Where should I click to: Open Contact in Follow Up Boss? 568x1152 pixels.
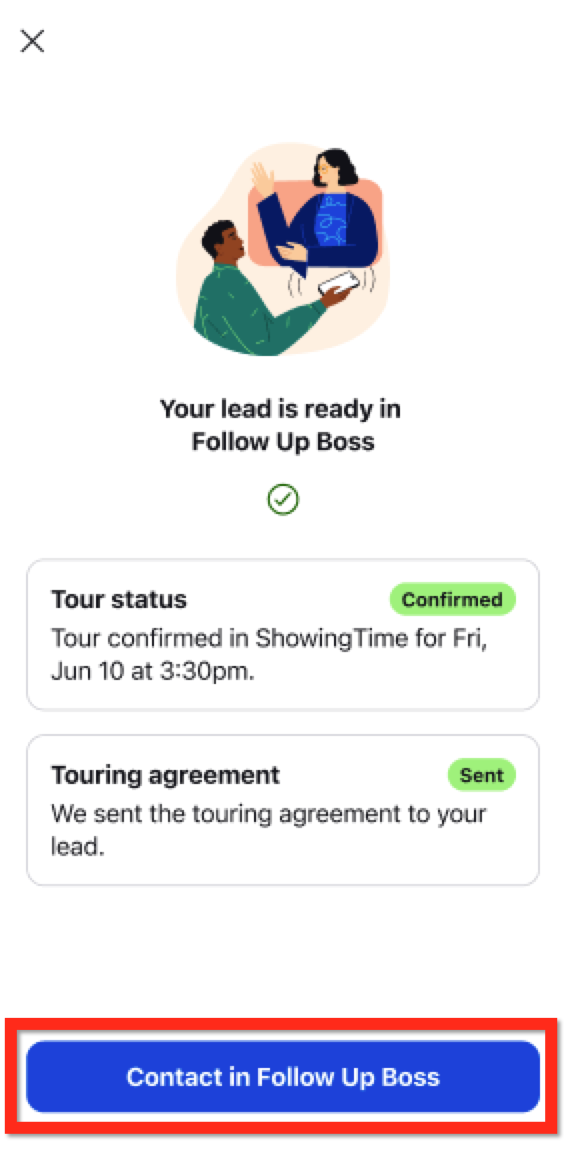point(283,1077)
